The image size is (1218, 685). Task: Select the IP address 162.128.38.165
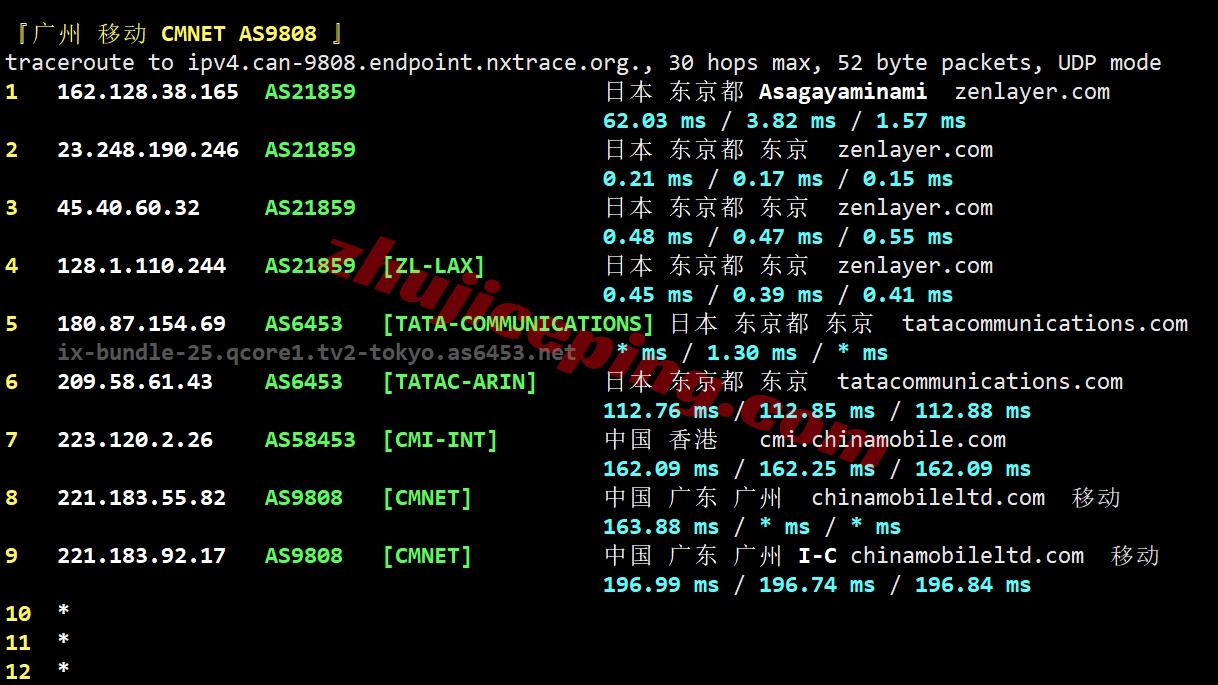(x=148, y=92)
